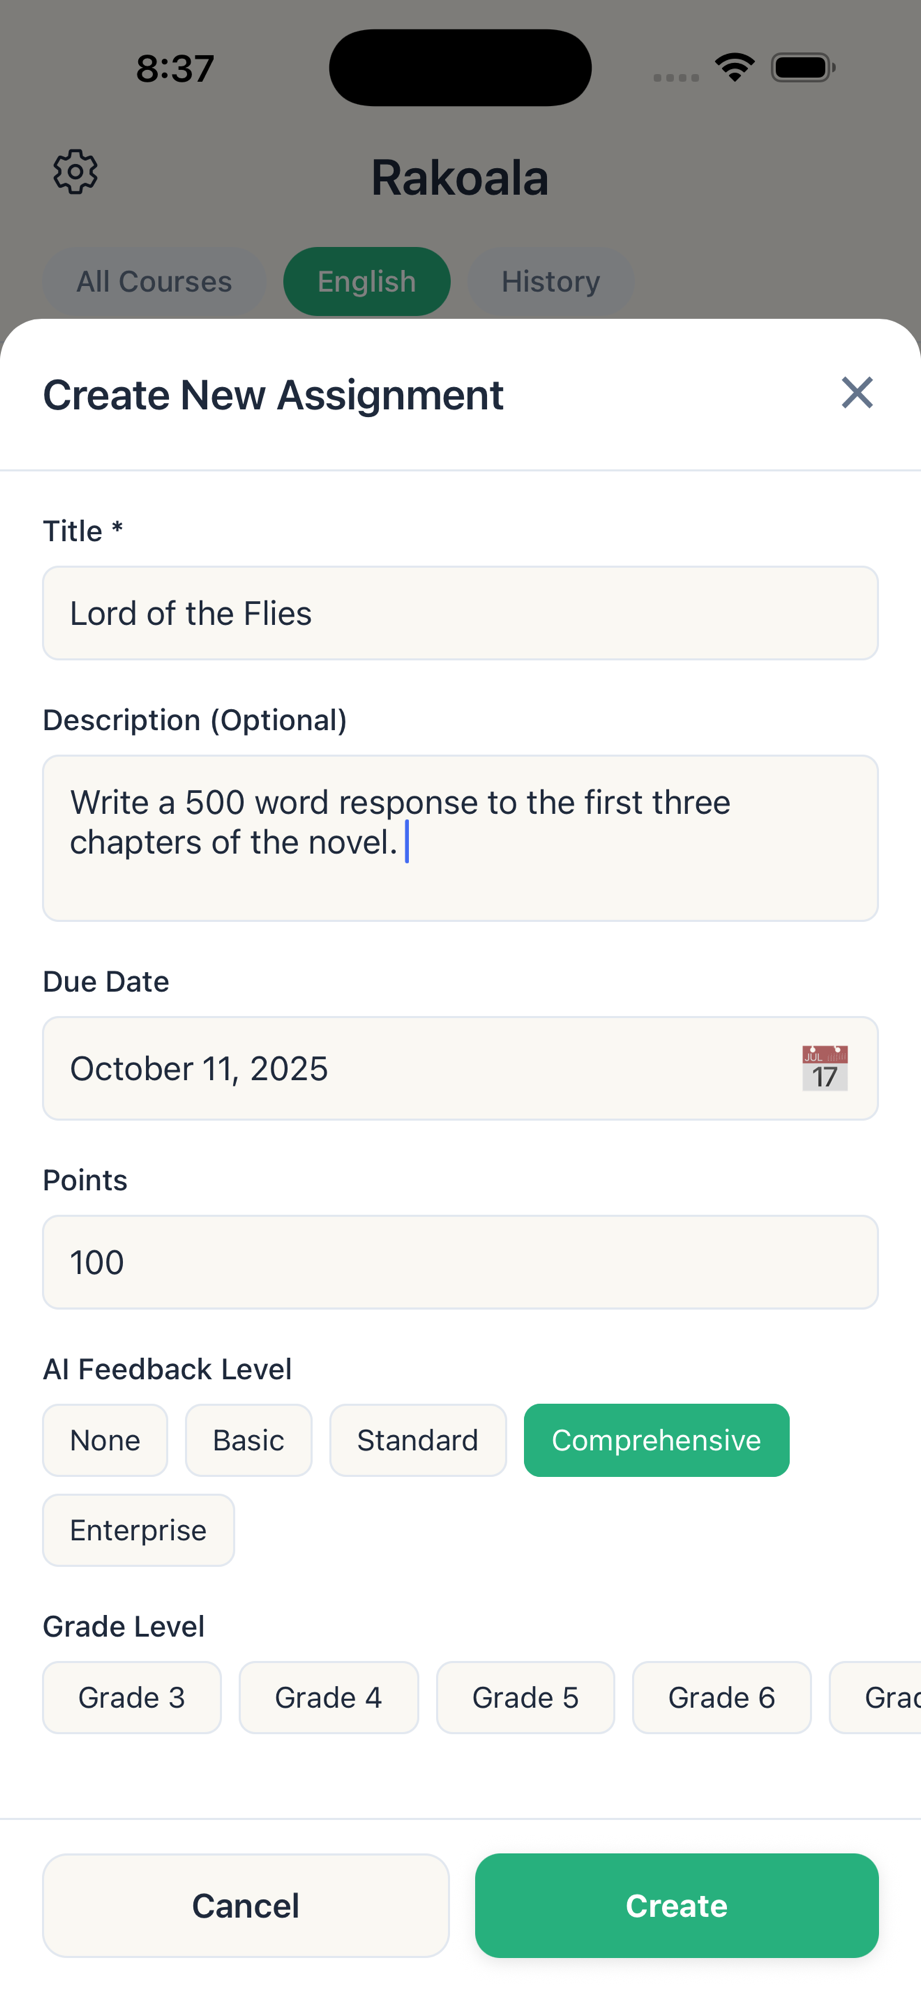
Task: Select Basic AI feedback level
Action: pos(248,1440)
